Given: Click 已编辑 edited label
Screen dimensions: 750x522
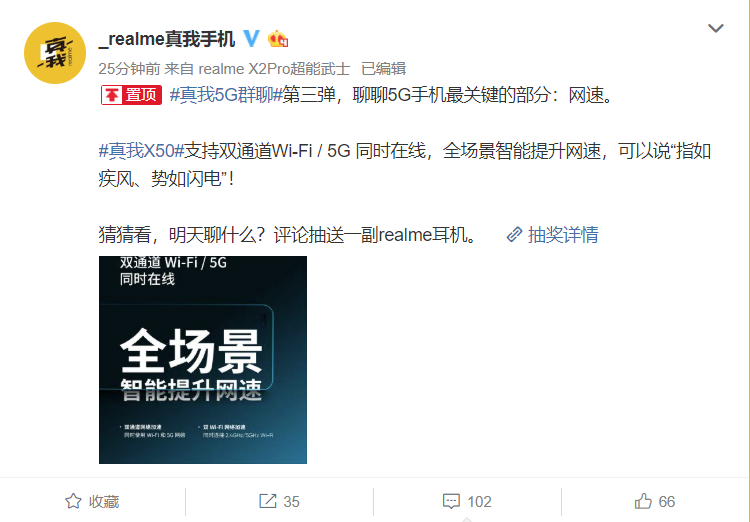Looking at the screenshot, I should [x=384, y=68].
